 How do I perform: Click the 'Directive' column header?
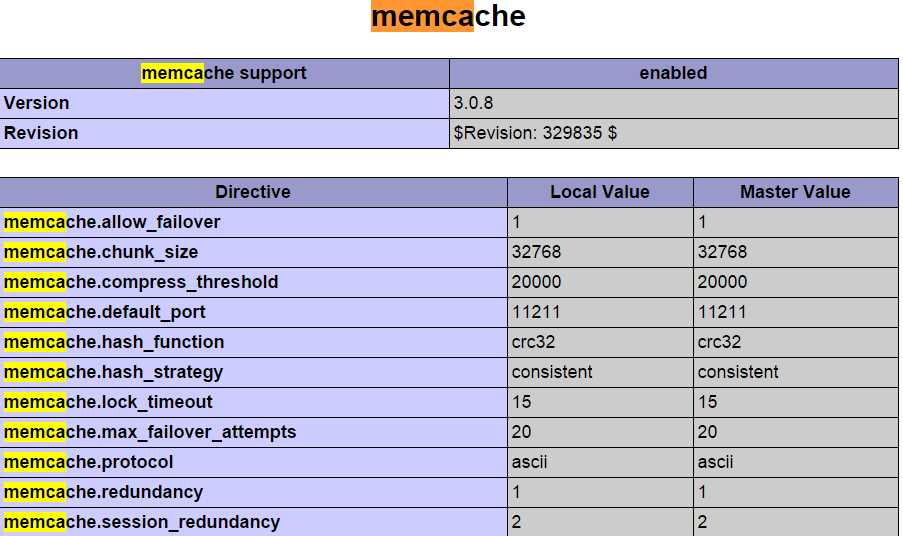pyautogui.click(x=253, y=192)
